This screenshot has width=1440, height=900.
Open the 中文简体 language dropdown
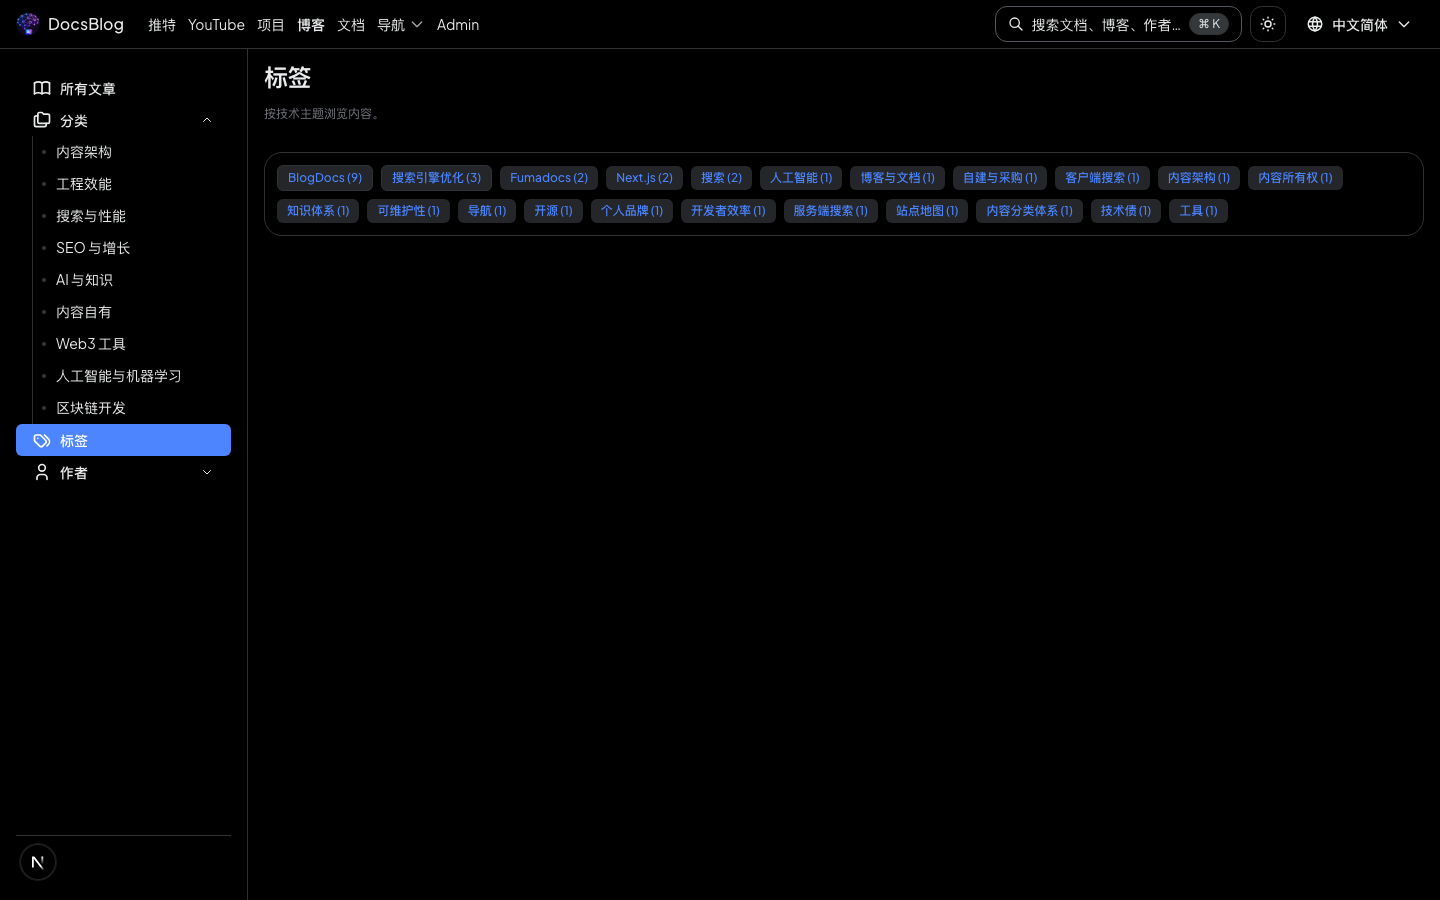coord(1360,24)
